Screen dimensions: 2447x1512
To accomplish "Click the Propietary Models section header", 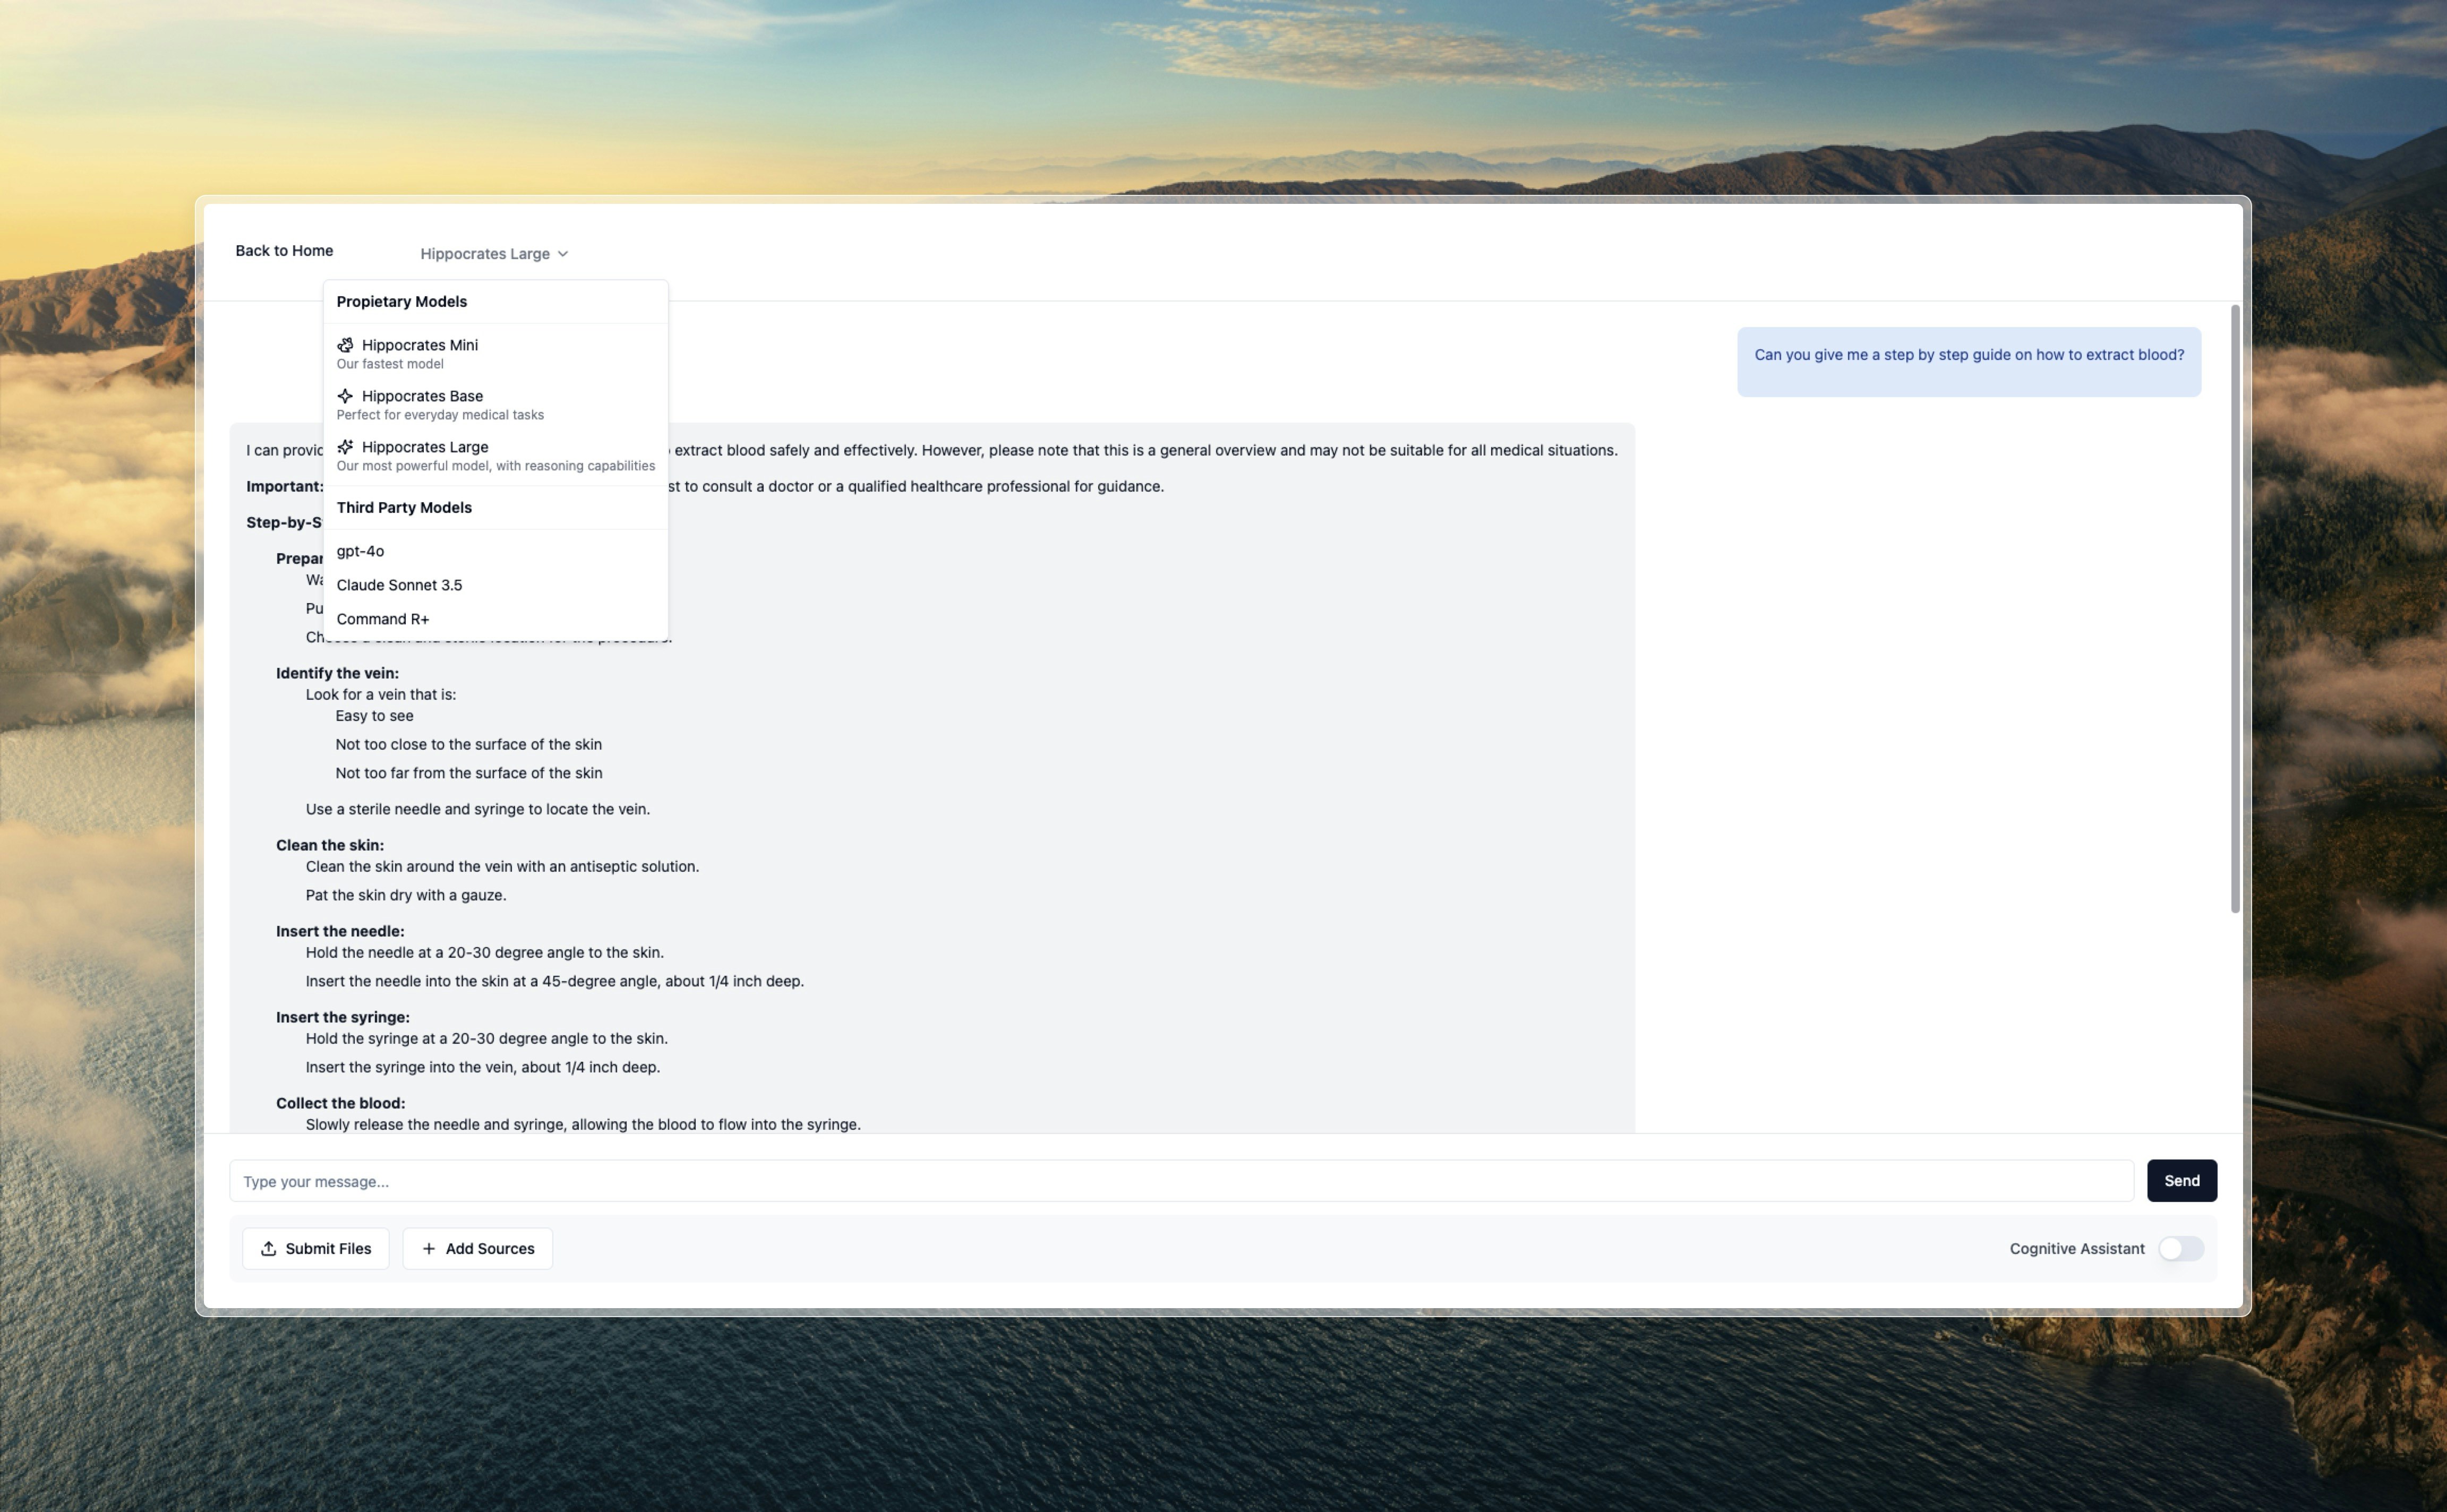I will click(x=401, y=302).
